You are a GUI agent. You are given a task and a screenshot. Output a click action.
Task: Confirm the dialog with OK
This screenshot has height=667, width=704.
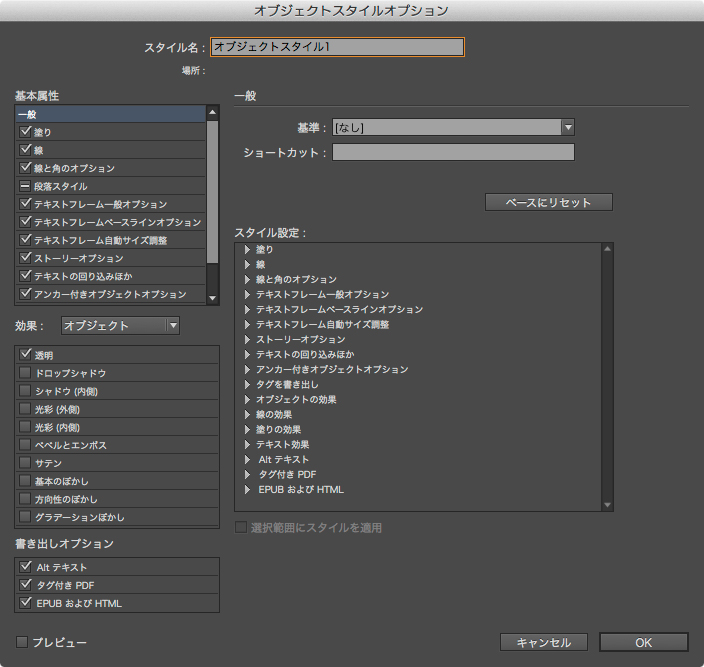click(643, 642)
